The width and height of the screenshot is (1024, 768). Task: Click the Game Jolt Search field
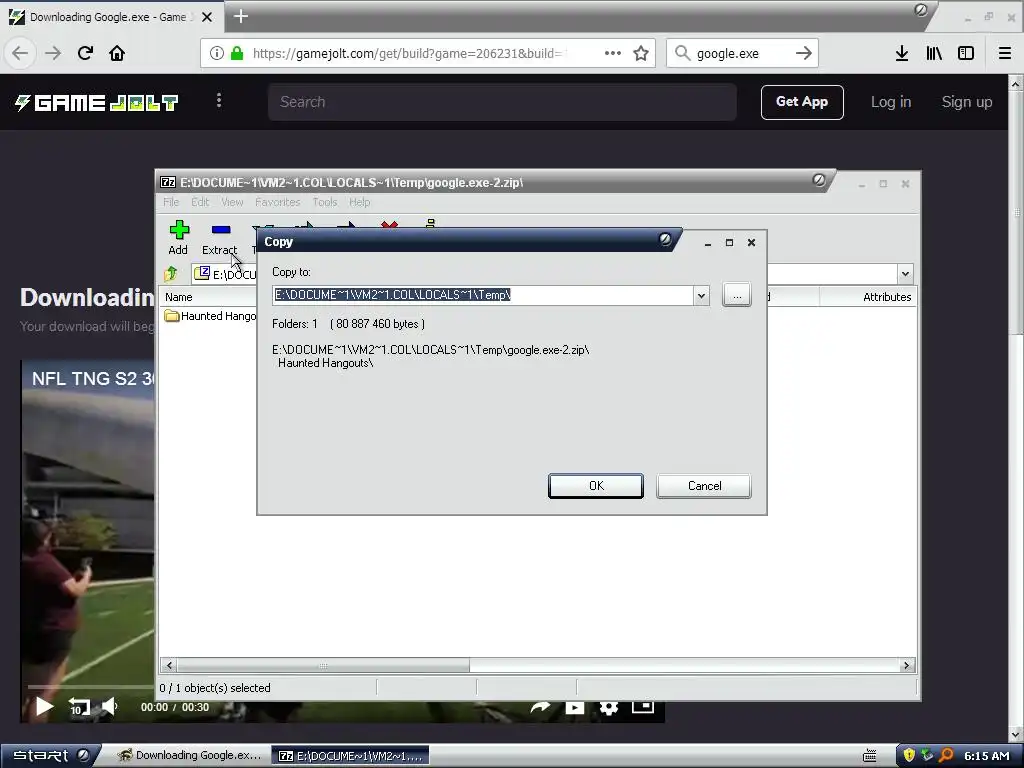[x=502, y=102]
